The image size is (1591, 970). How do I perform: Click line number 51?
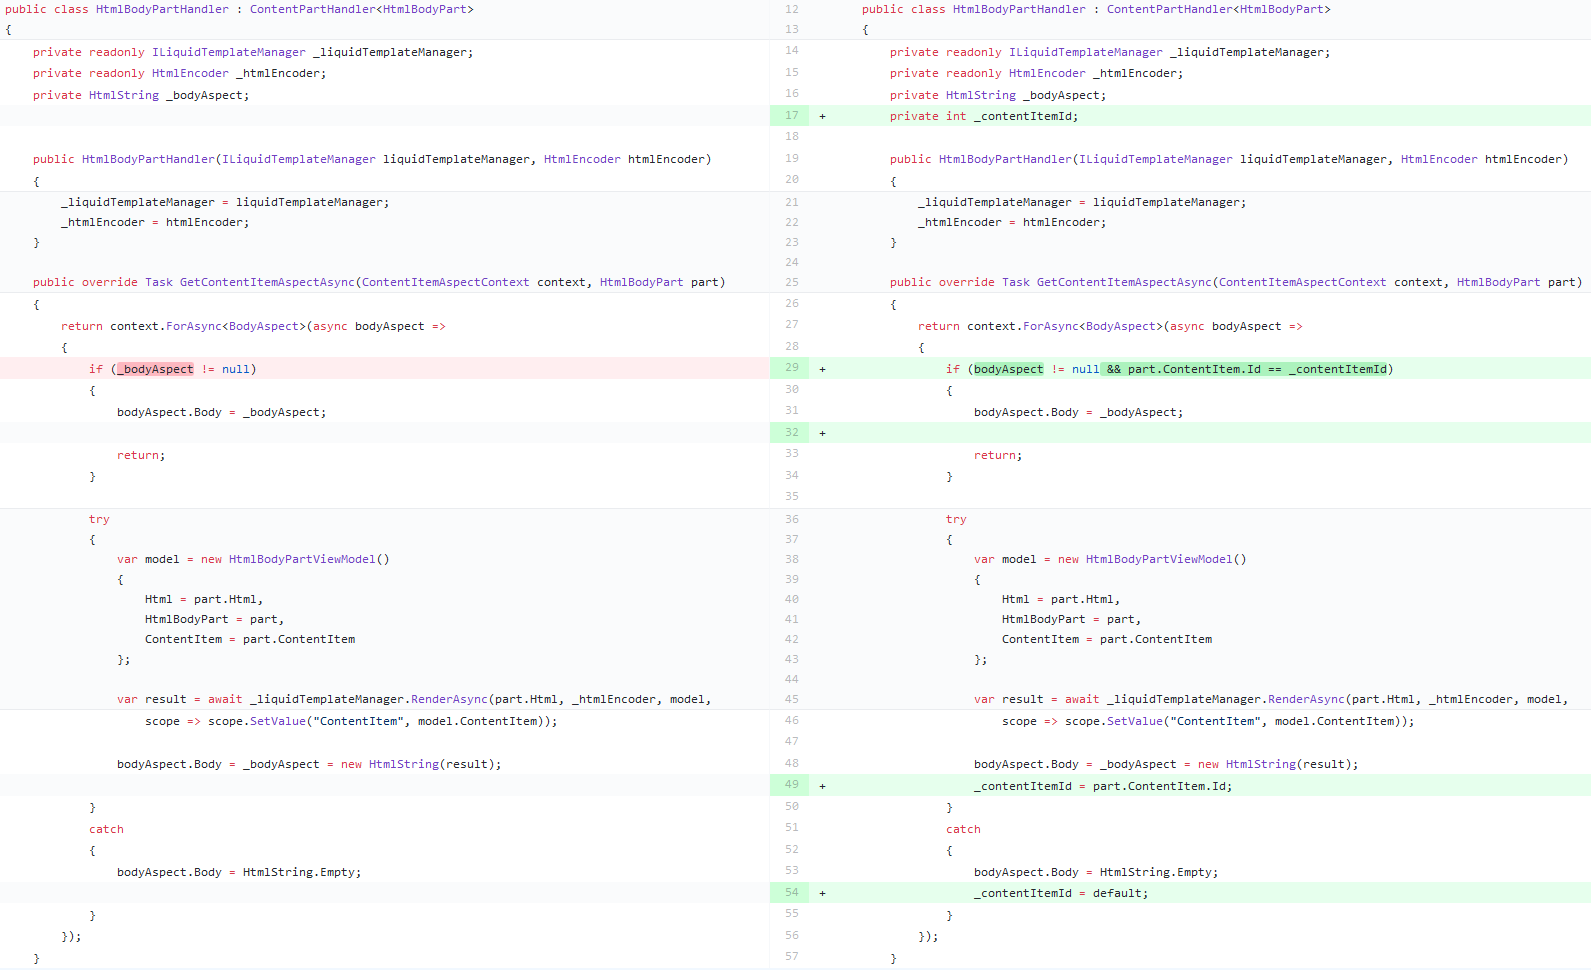[x=792, y=827]
